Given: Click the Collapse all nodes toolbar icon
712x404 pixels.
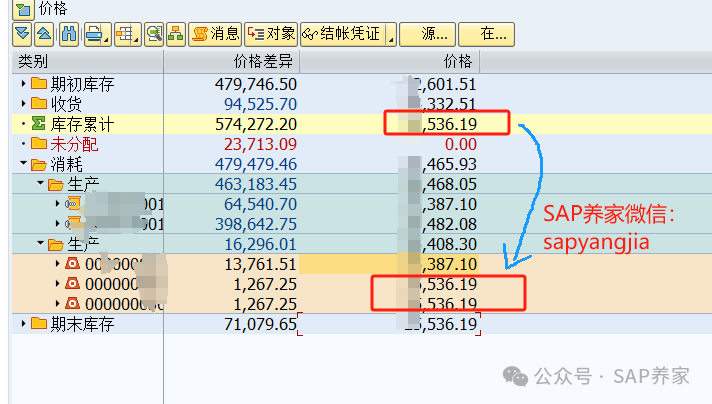Looking at the screenshot, I should (43, 34).
